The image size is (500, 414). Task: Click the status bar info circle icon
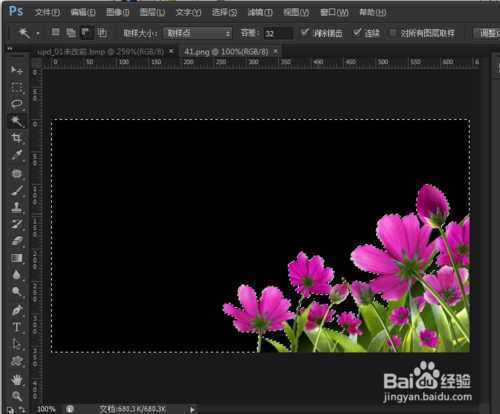point(70,409)
